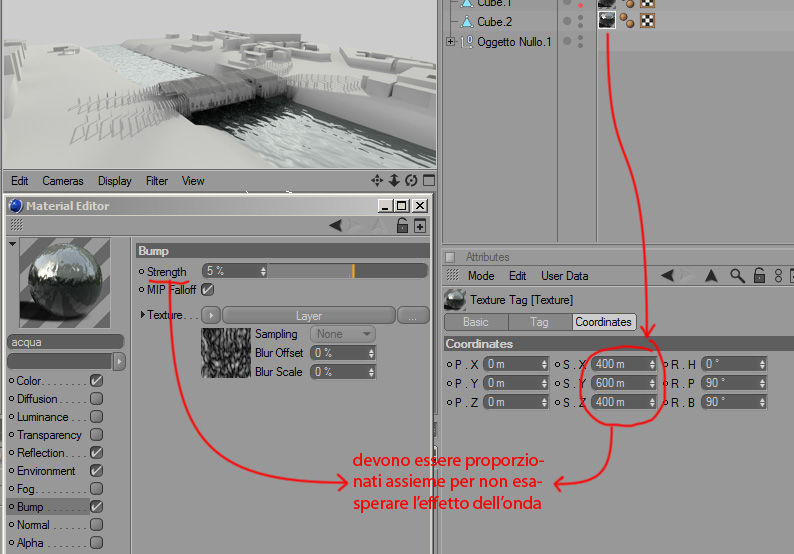Click the Material Editor back arrow
Viewport: 794px width, 554px height.
click(335, 225)
